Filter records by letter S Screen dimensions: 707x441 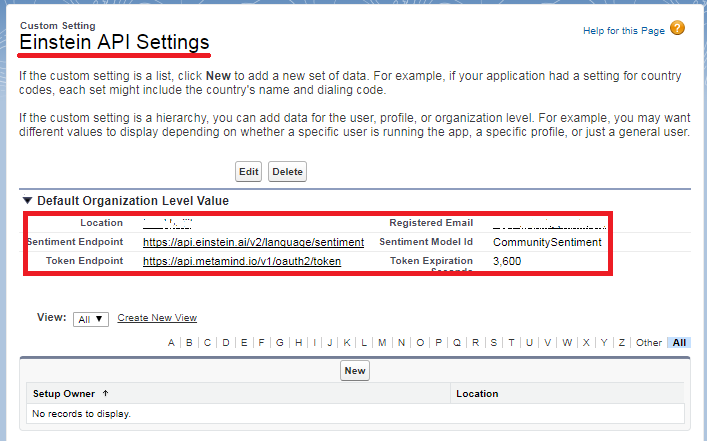494,343
